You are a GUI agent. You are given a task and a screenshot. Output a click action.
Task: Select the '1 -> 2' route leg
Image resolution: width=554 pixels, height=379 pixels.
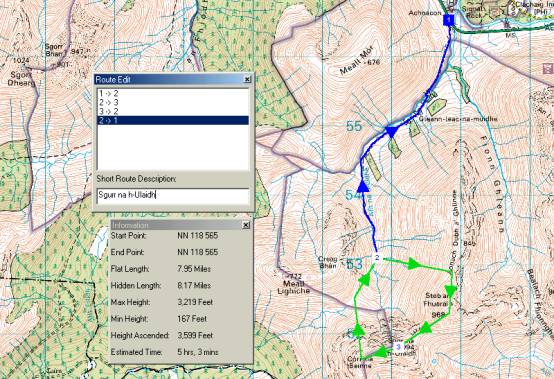point(173,94)
